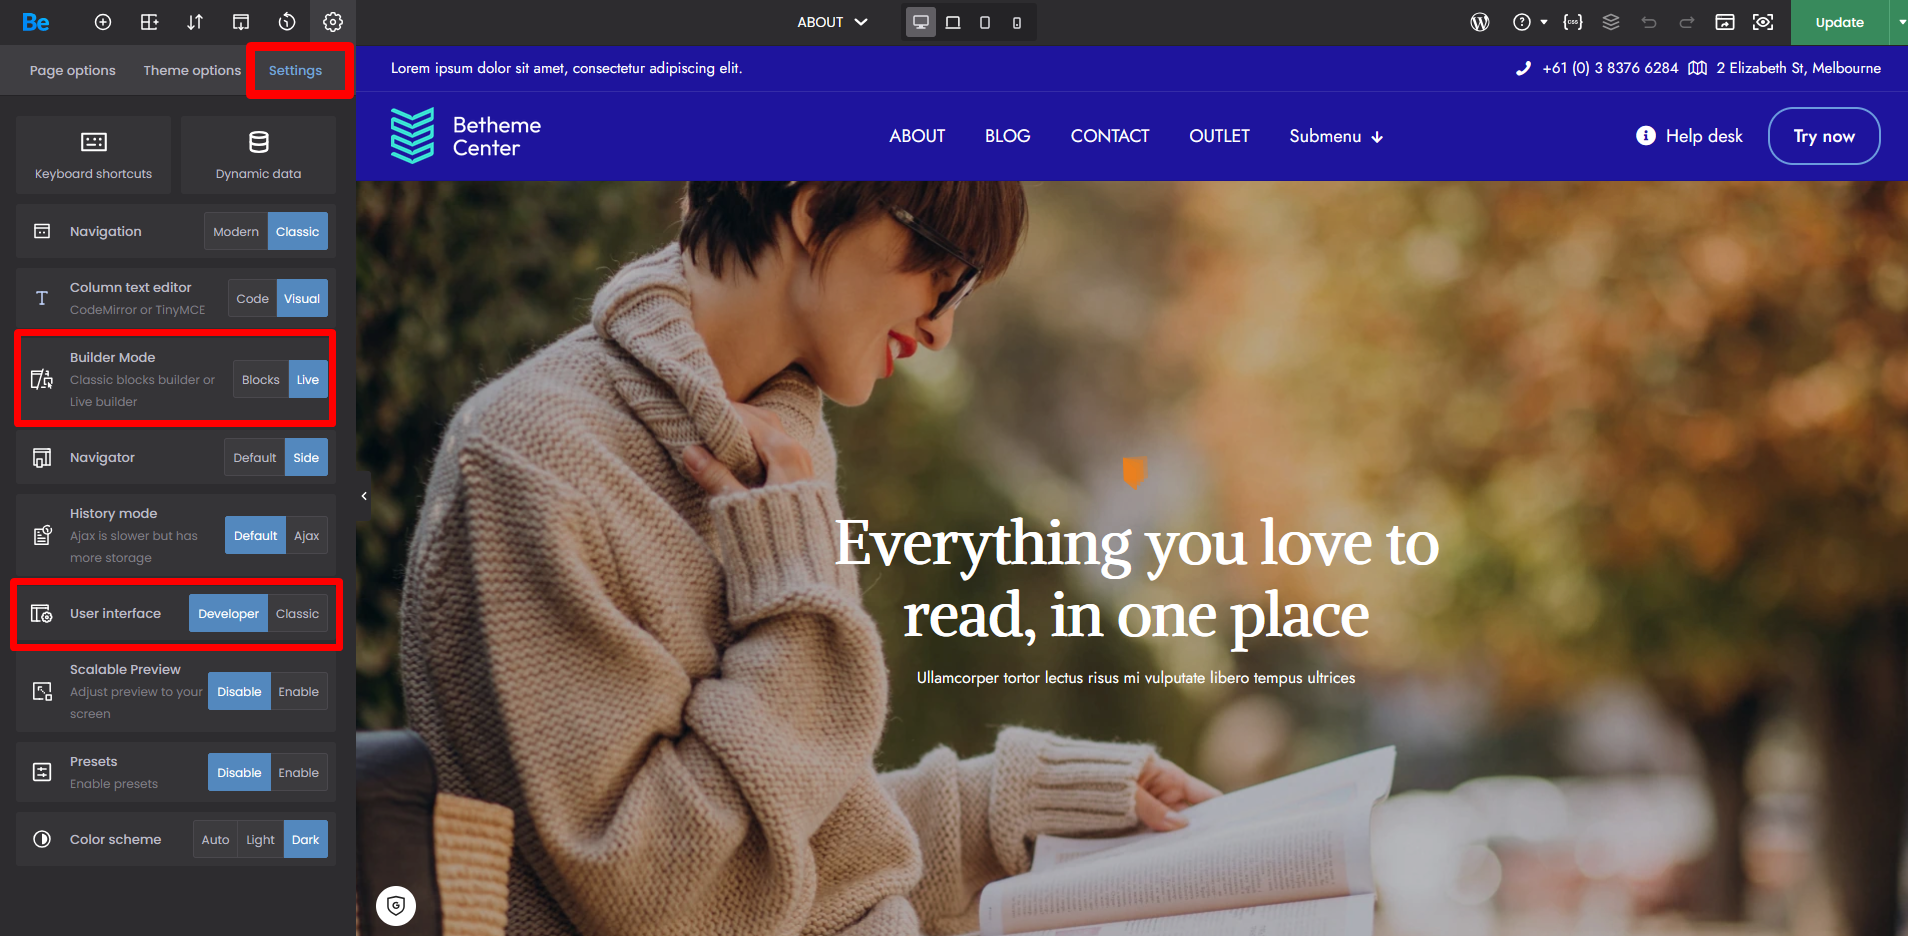Open the navigator layers icon
Viewport: 1908px width, 936px height.
1611,22
